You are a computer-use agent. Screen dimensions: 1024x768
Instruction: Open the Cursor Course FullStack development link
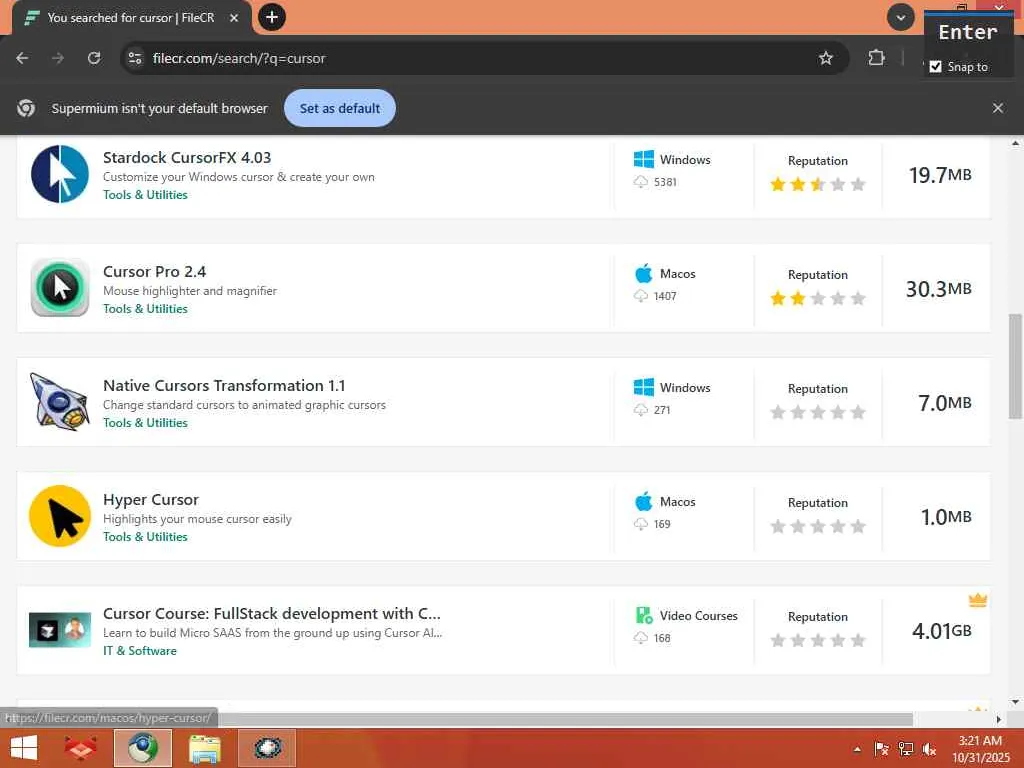(x=272, y=613)
